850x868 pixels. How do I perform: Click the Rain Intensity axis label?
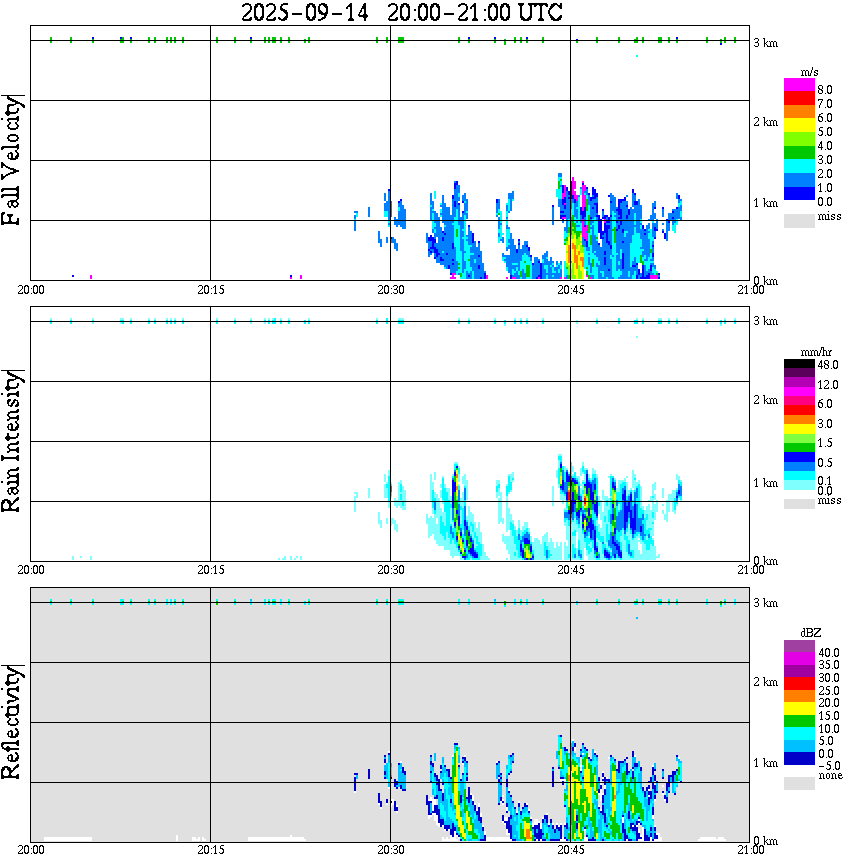[x=11, y=441]
